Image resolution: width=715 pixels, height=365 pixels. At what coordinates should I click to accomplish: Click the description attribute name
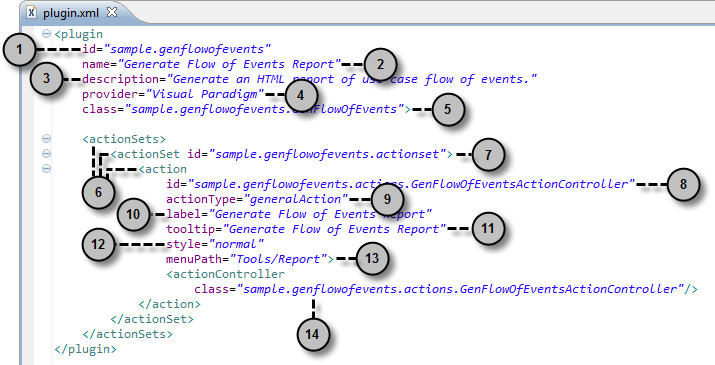pos(120,79)
